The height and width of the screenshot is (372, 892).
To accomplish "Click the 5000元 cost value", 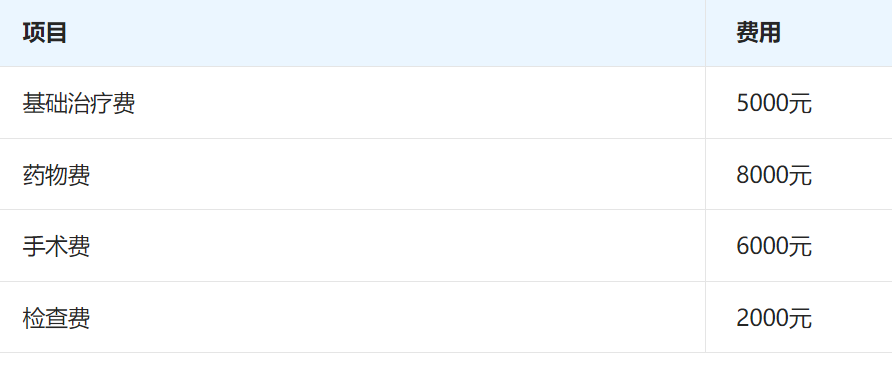I will point(774,104).
